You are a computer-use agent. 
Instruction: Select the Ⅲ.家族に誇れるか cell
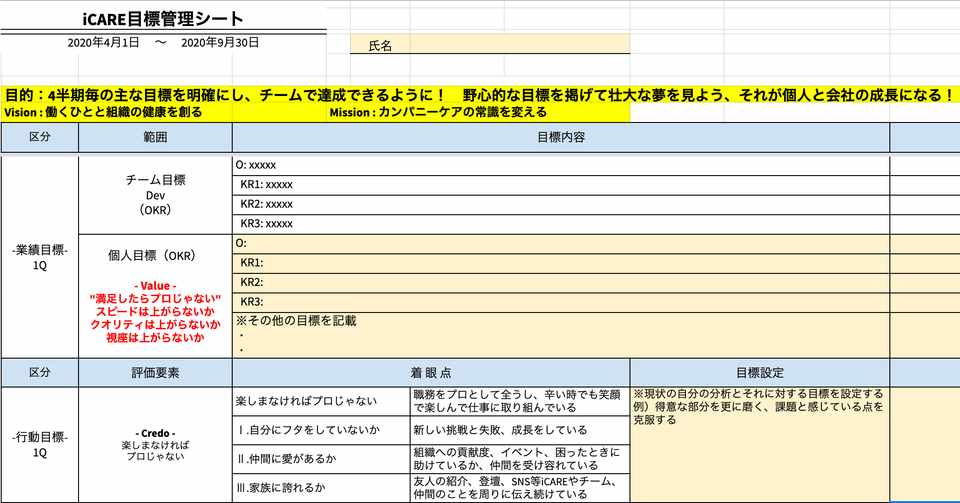pyautogui.click(x=321, y=488)
